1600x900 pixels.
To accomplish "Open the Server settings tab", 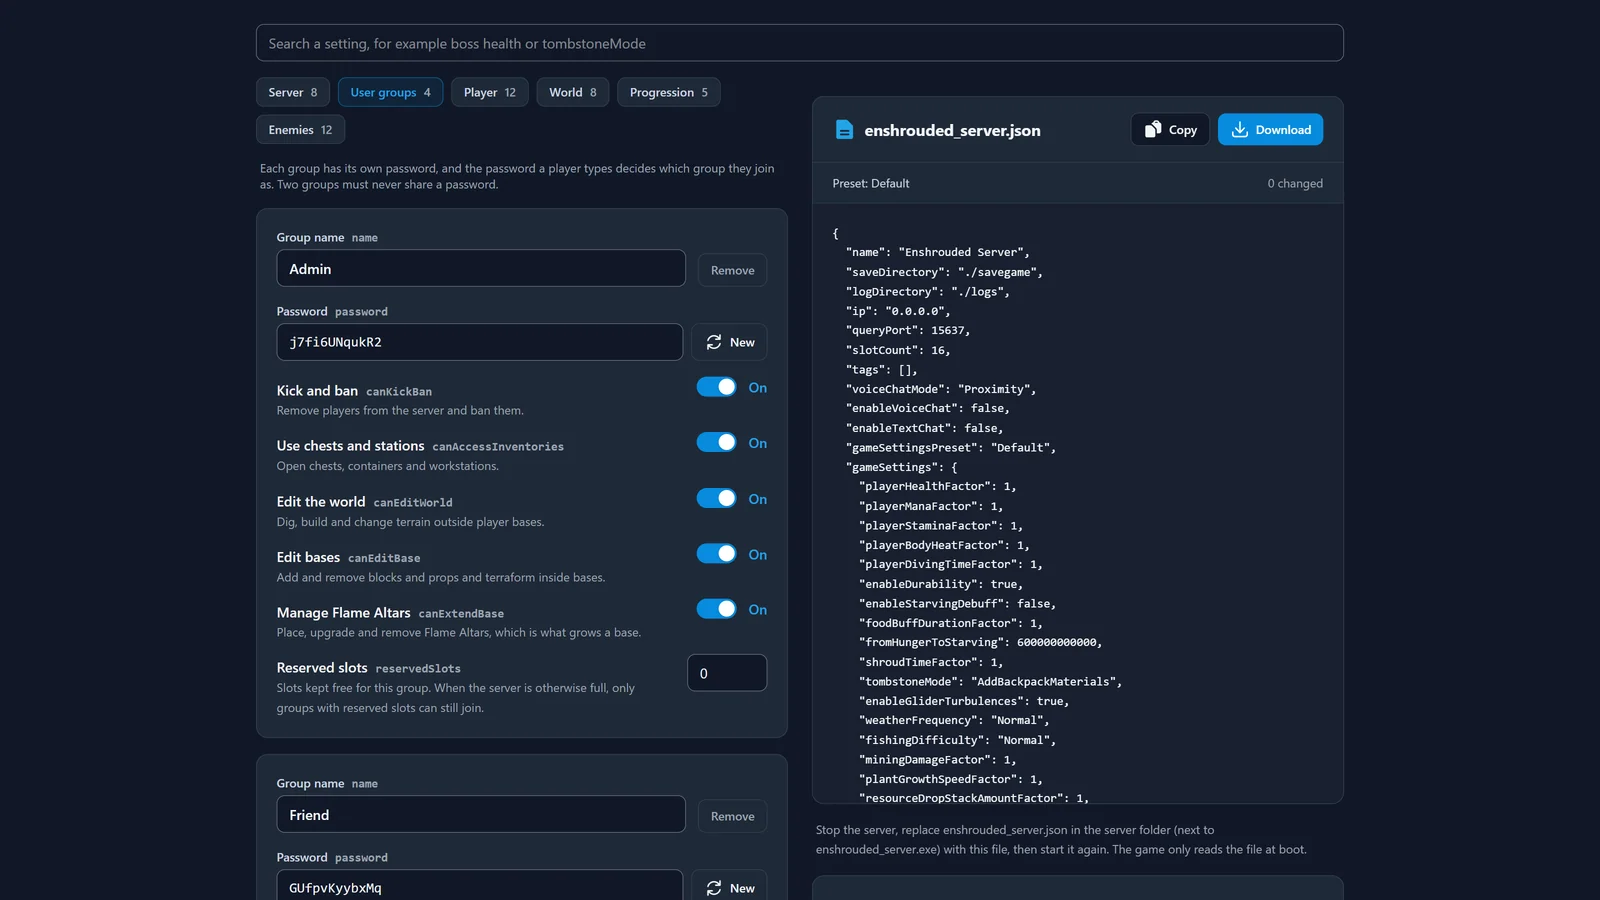I will 293,92.
